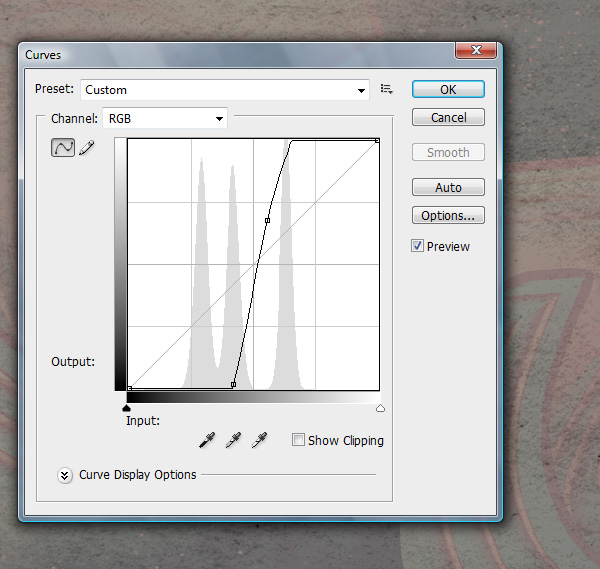Click the grayed-out Smooth button
This screenshot has height=569, width=600.
448,152
